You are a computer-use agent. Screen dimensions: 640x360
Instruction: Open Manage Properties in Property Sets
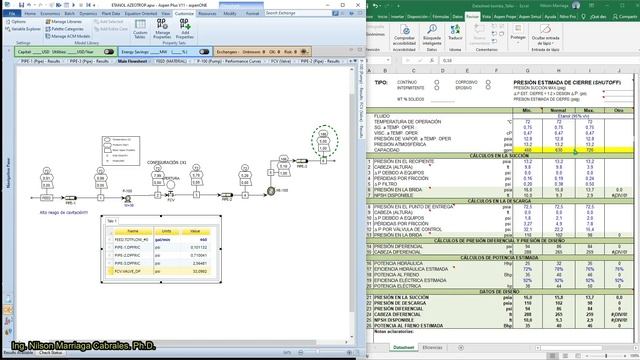tap(162, 29)
